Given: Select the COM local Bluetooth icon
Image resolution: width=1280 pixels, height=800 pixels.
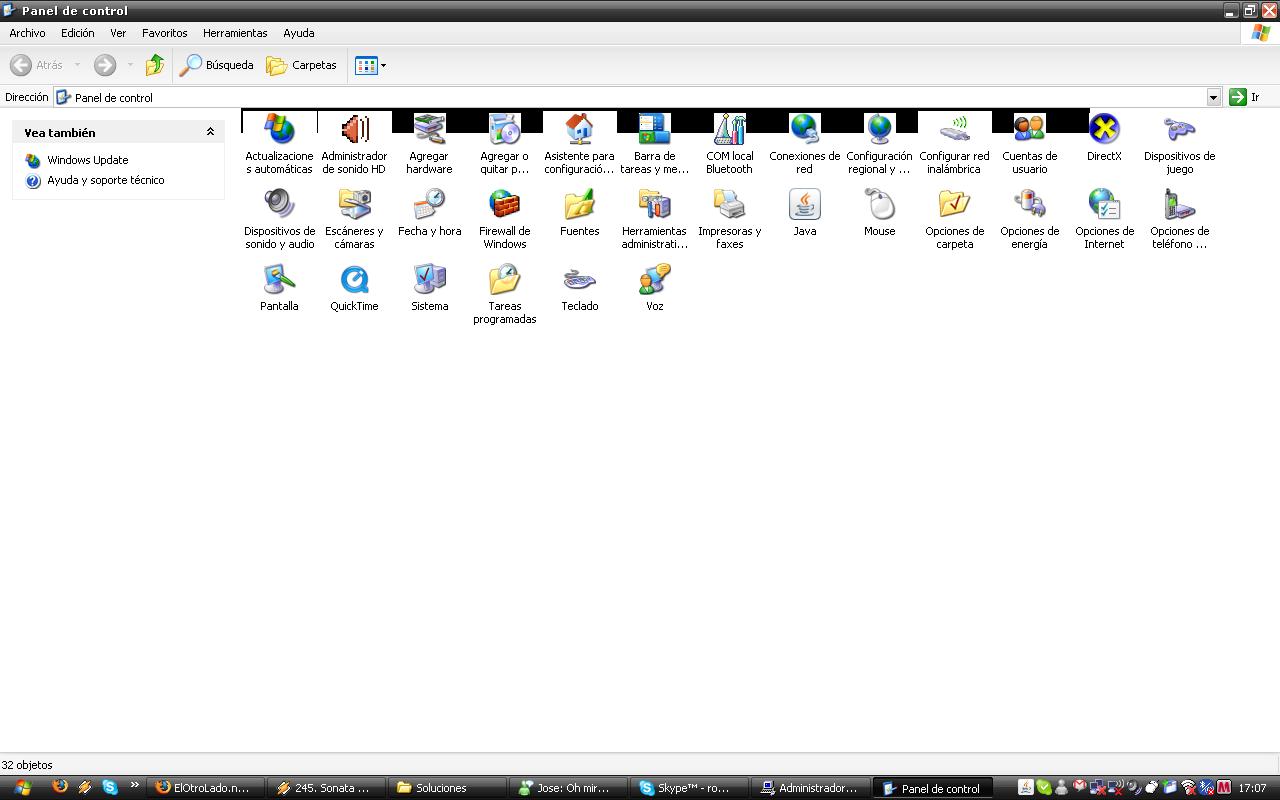Looking at the screenshot, I should pos(729,130).
